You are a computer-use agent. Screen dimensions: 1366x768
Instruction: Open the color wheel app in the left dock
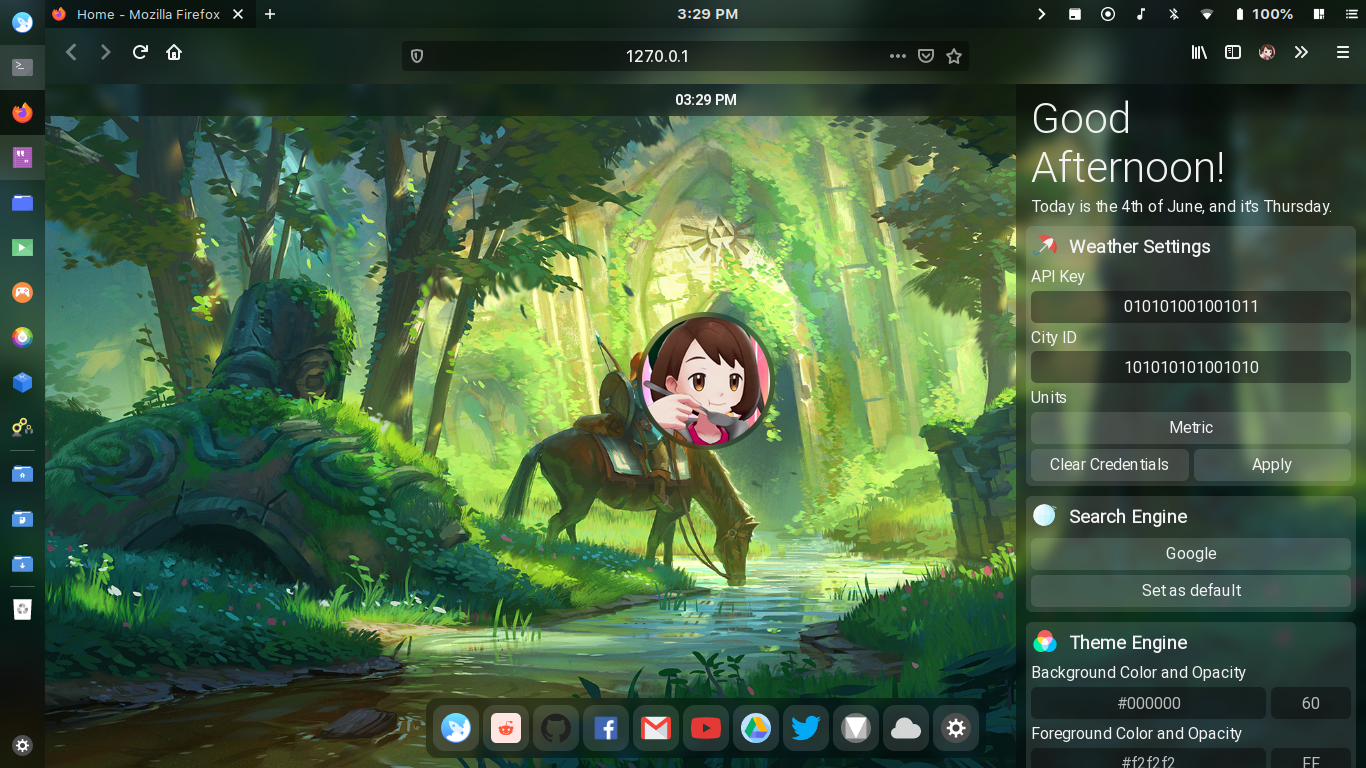click(22, 337)
